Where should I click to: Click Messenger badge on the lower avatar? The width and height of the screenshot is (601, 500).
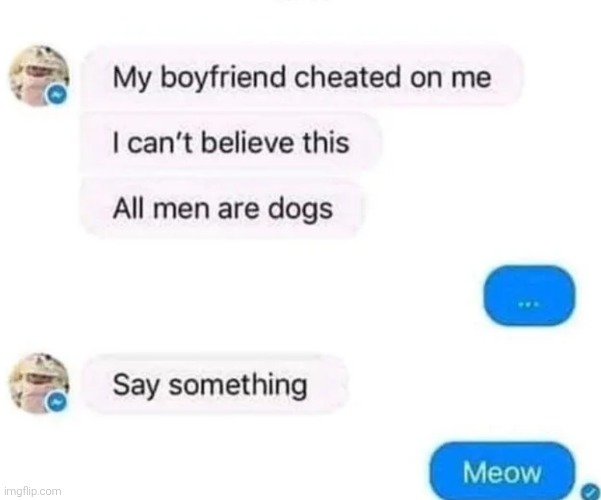[x=57, y=402]
